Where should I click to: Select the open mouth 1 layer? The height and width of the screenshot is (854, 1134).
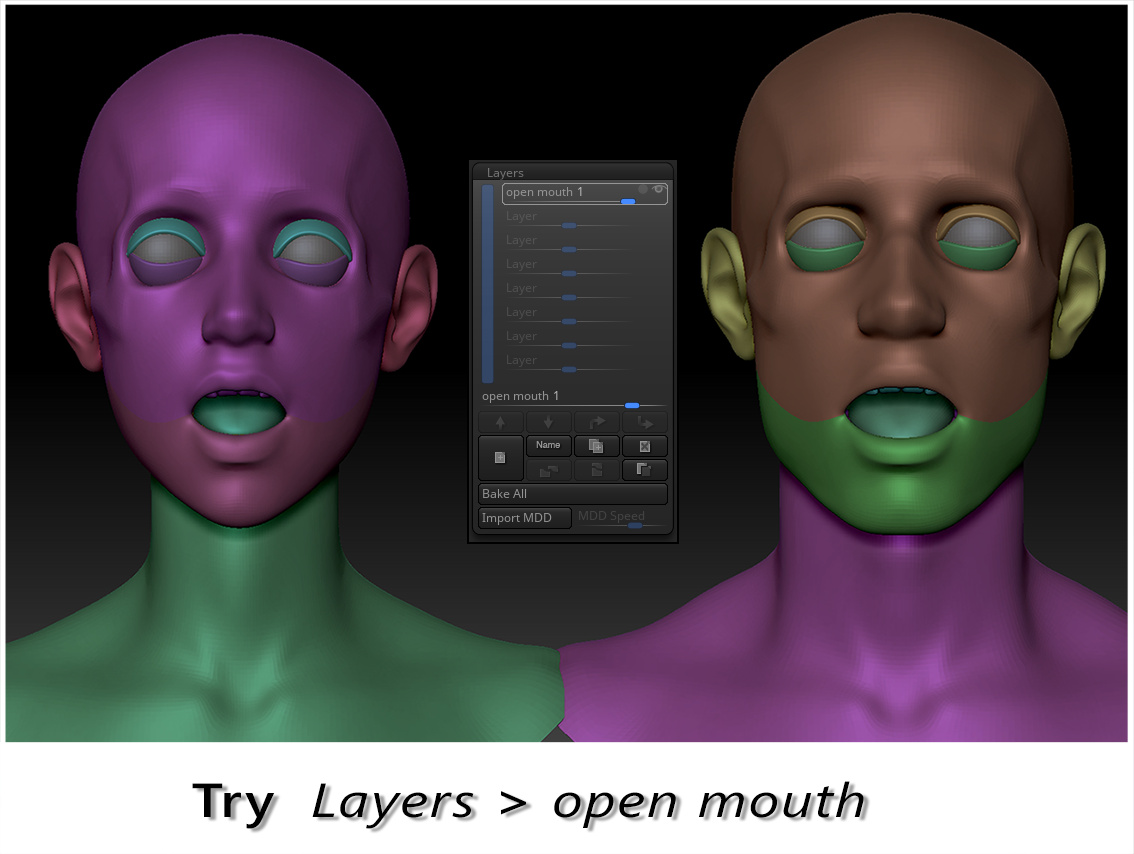584,193
